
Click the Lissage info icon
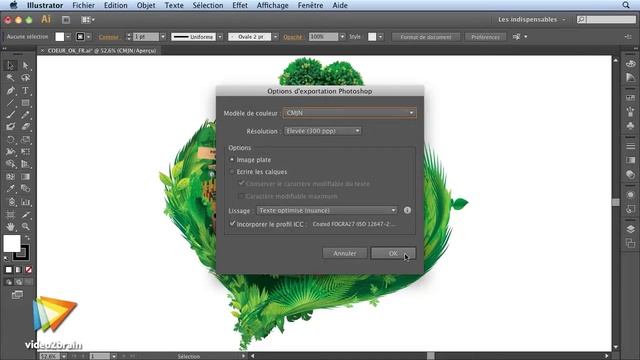click(x=407, y=210)
